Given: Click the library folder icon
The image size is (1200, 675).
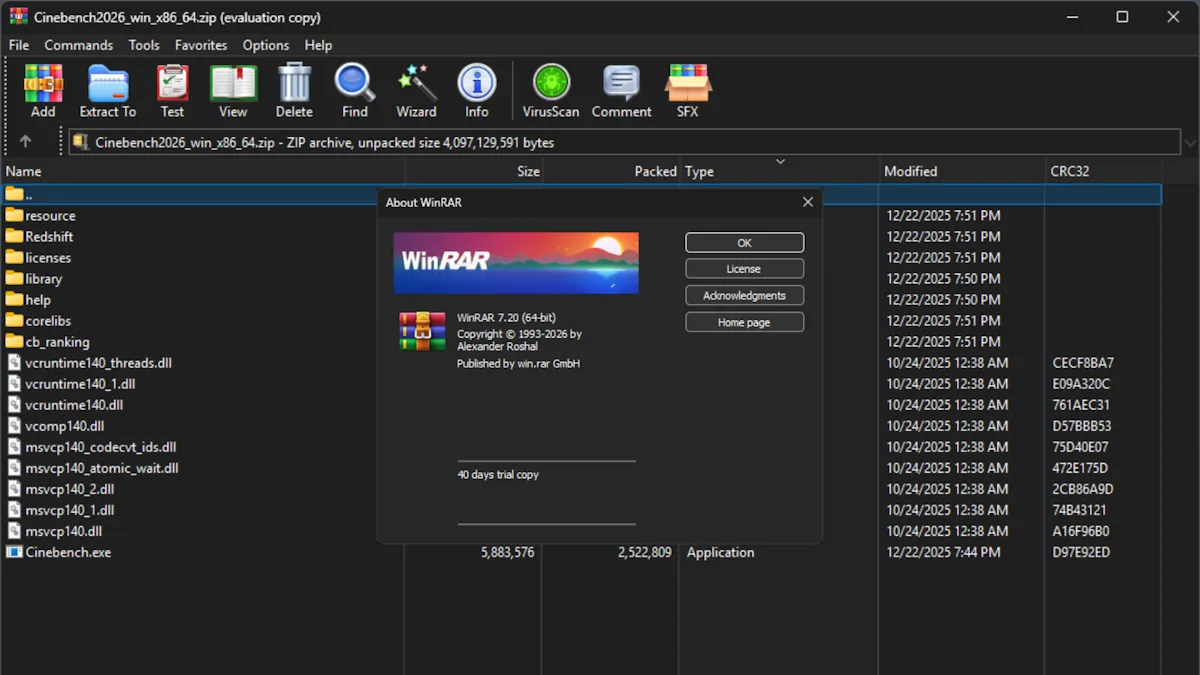Looking at the screenshot, I should pyautogui.click(x=14, y=278).
